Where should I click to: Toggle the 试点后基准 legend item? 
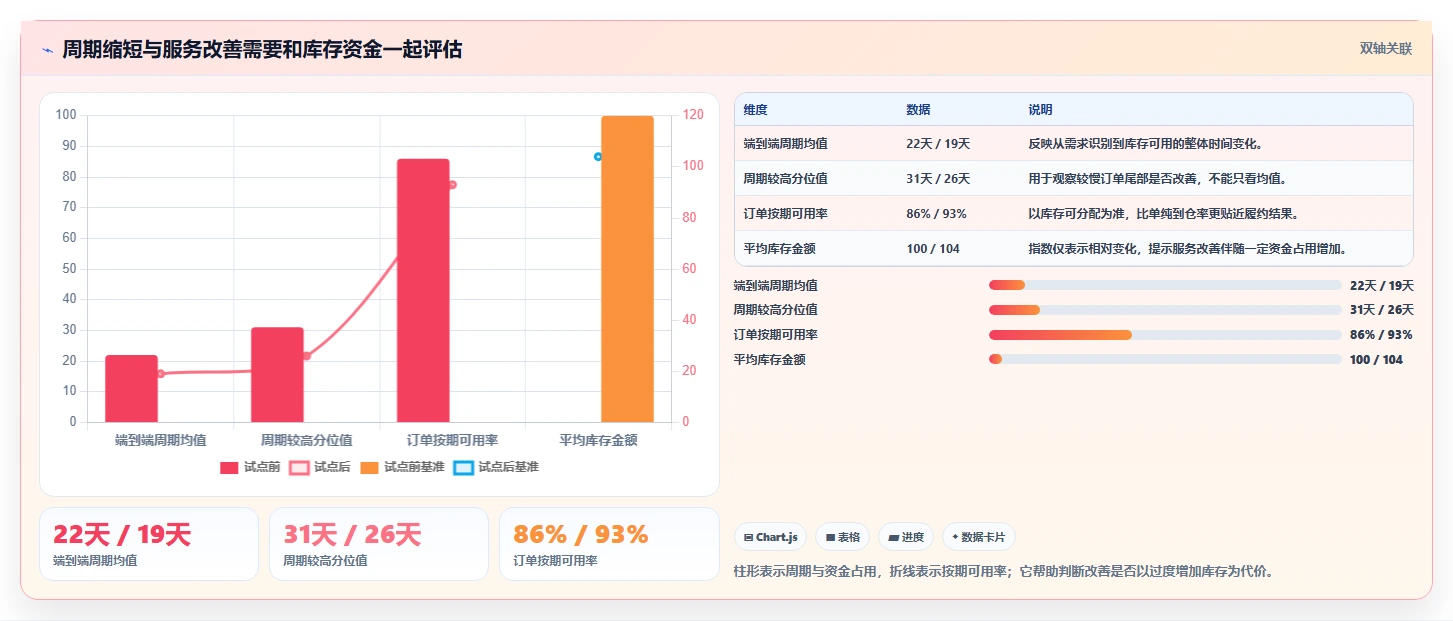496,467
